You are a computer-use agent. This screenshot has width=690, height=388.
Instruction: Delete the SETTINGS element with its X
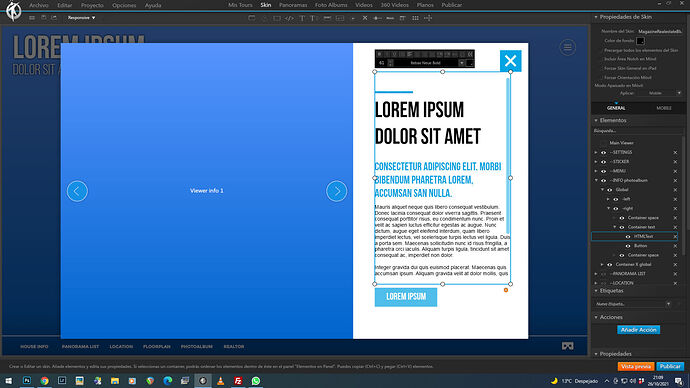tap(675, 153)
